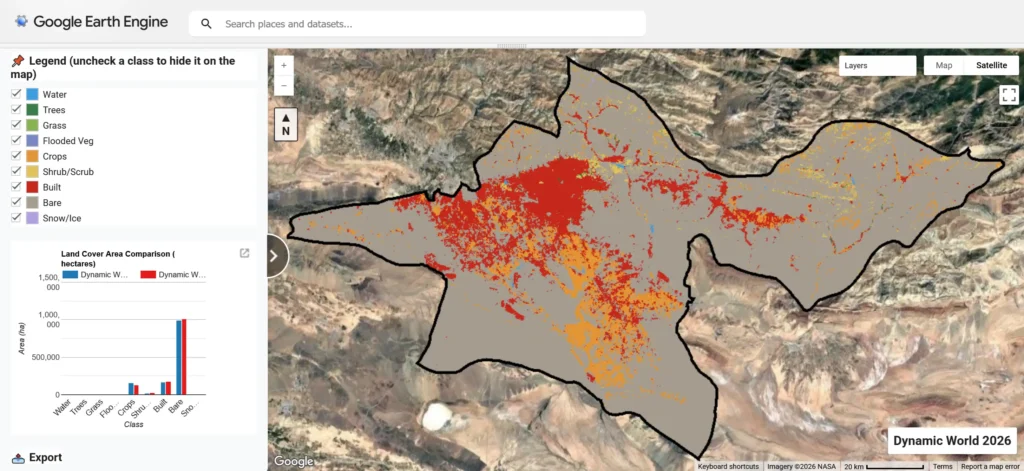The width and height of the screenshot is (1024, 471).
Task: Click the Flooded Veg legend label
Action: [68, 140]
